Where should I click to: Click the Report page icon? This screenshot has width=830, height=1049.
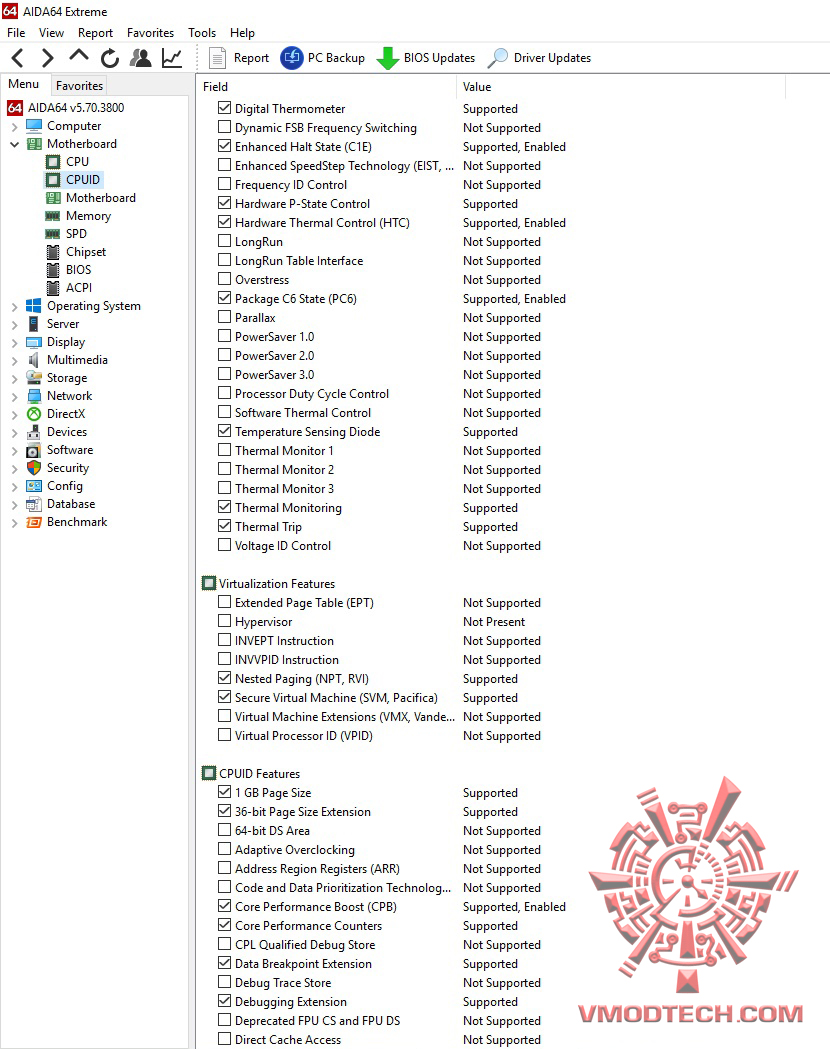point(217,58)
